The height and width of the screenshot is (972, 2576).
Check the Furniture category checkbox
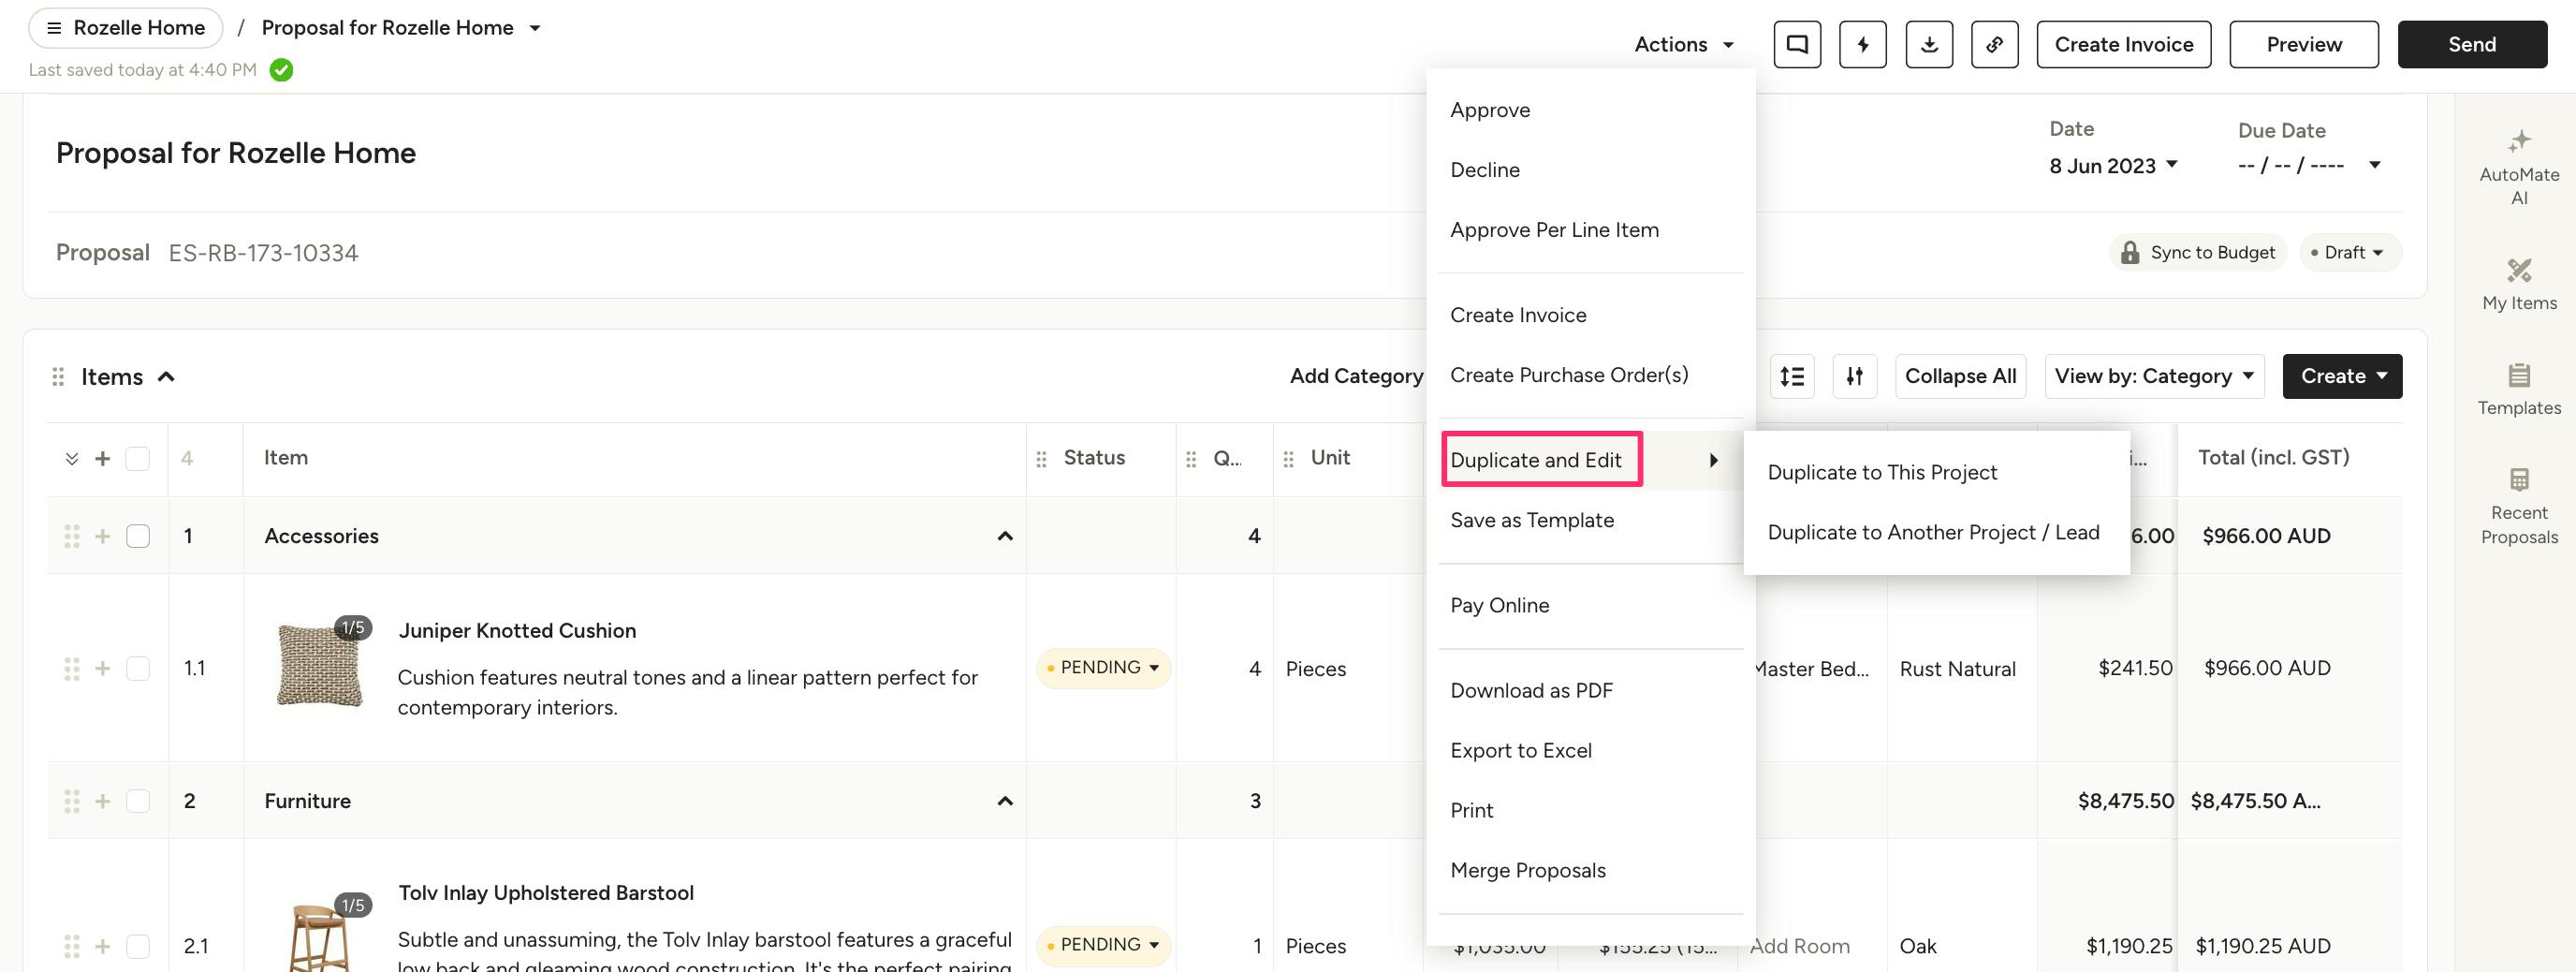point(138,801)
